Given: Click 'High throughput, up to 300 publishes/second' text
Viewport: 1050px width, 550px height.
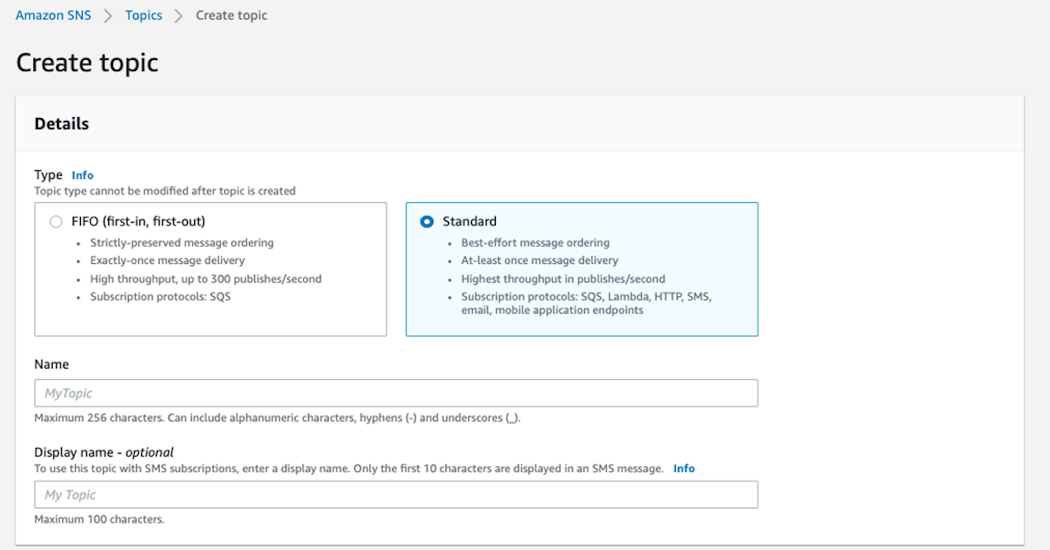Looking at the screenshot, I should pyautogui.click(x=206, y=279).
